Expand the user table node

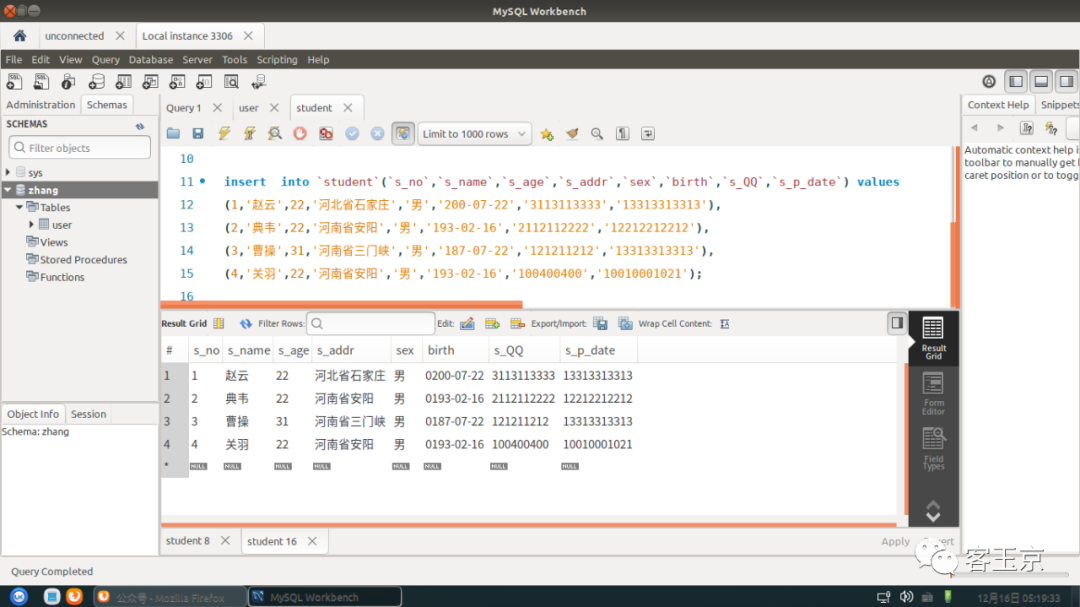click(31, 225)
